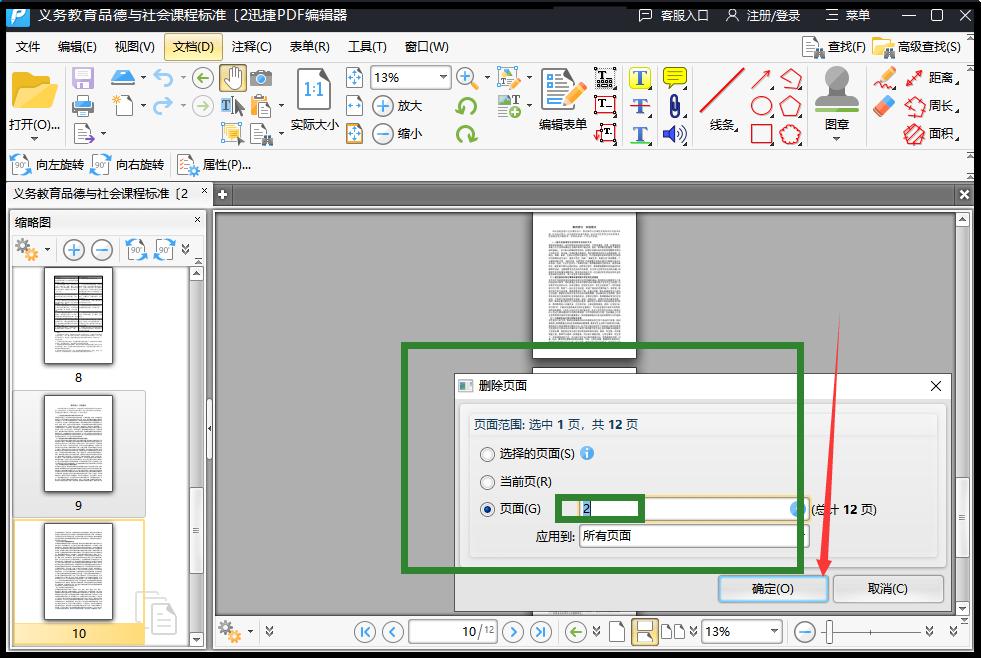Select the Hand tool in toolbar
Image resolution: width=981 pixels, height=658 pixels.
[232, 78]
